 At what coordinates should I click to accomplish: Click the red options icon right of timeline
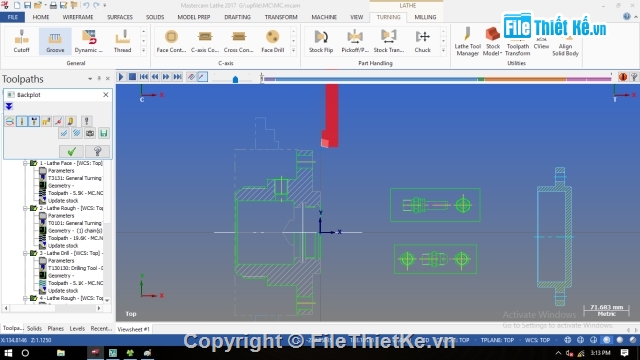point(623,77)
